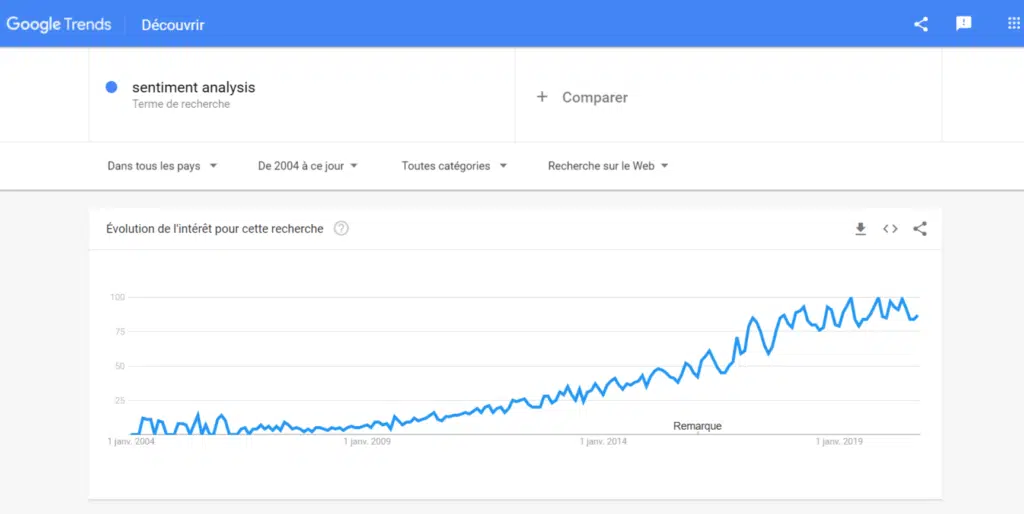Expand the 'Dans tous les pays' dropdown
The height and width of the screenshot is (514, 1024).
tap(162, 166)
